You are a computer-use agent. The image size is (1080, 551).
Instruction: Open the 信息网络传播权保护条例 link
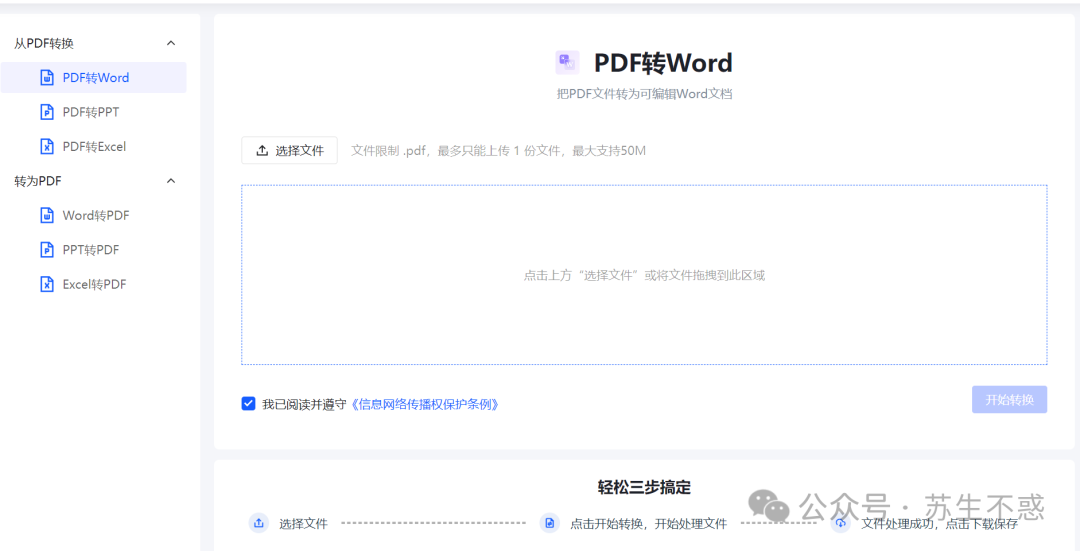(x=424, y=404)
